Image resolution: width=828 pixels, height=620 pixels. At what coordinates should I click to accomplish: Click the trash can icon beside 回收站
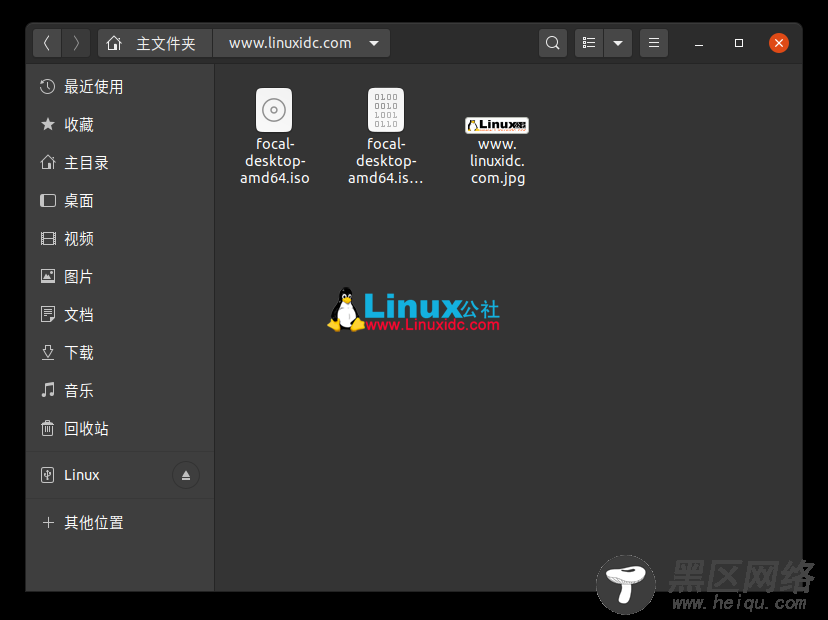pos(48,428)
